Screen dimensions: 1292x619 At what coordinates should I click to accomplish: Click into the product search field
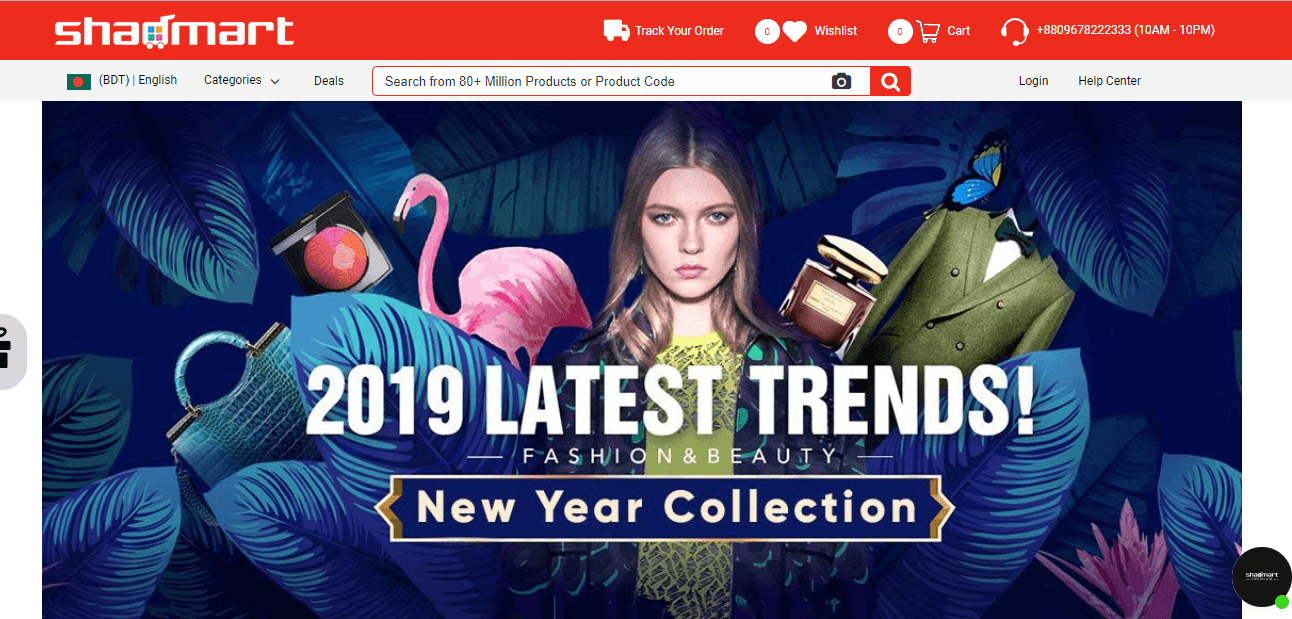click(601, 81)
